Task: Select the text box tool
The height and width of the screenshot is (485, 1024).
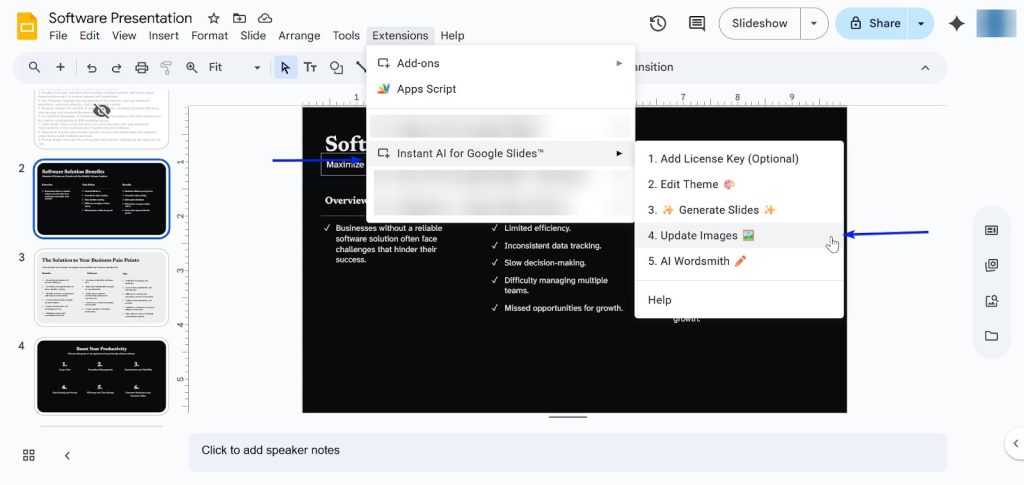Action: pos(310,68)
